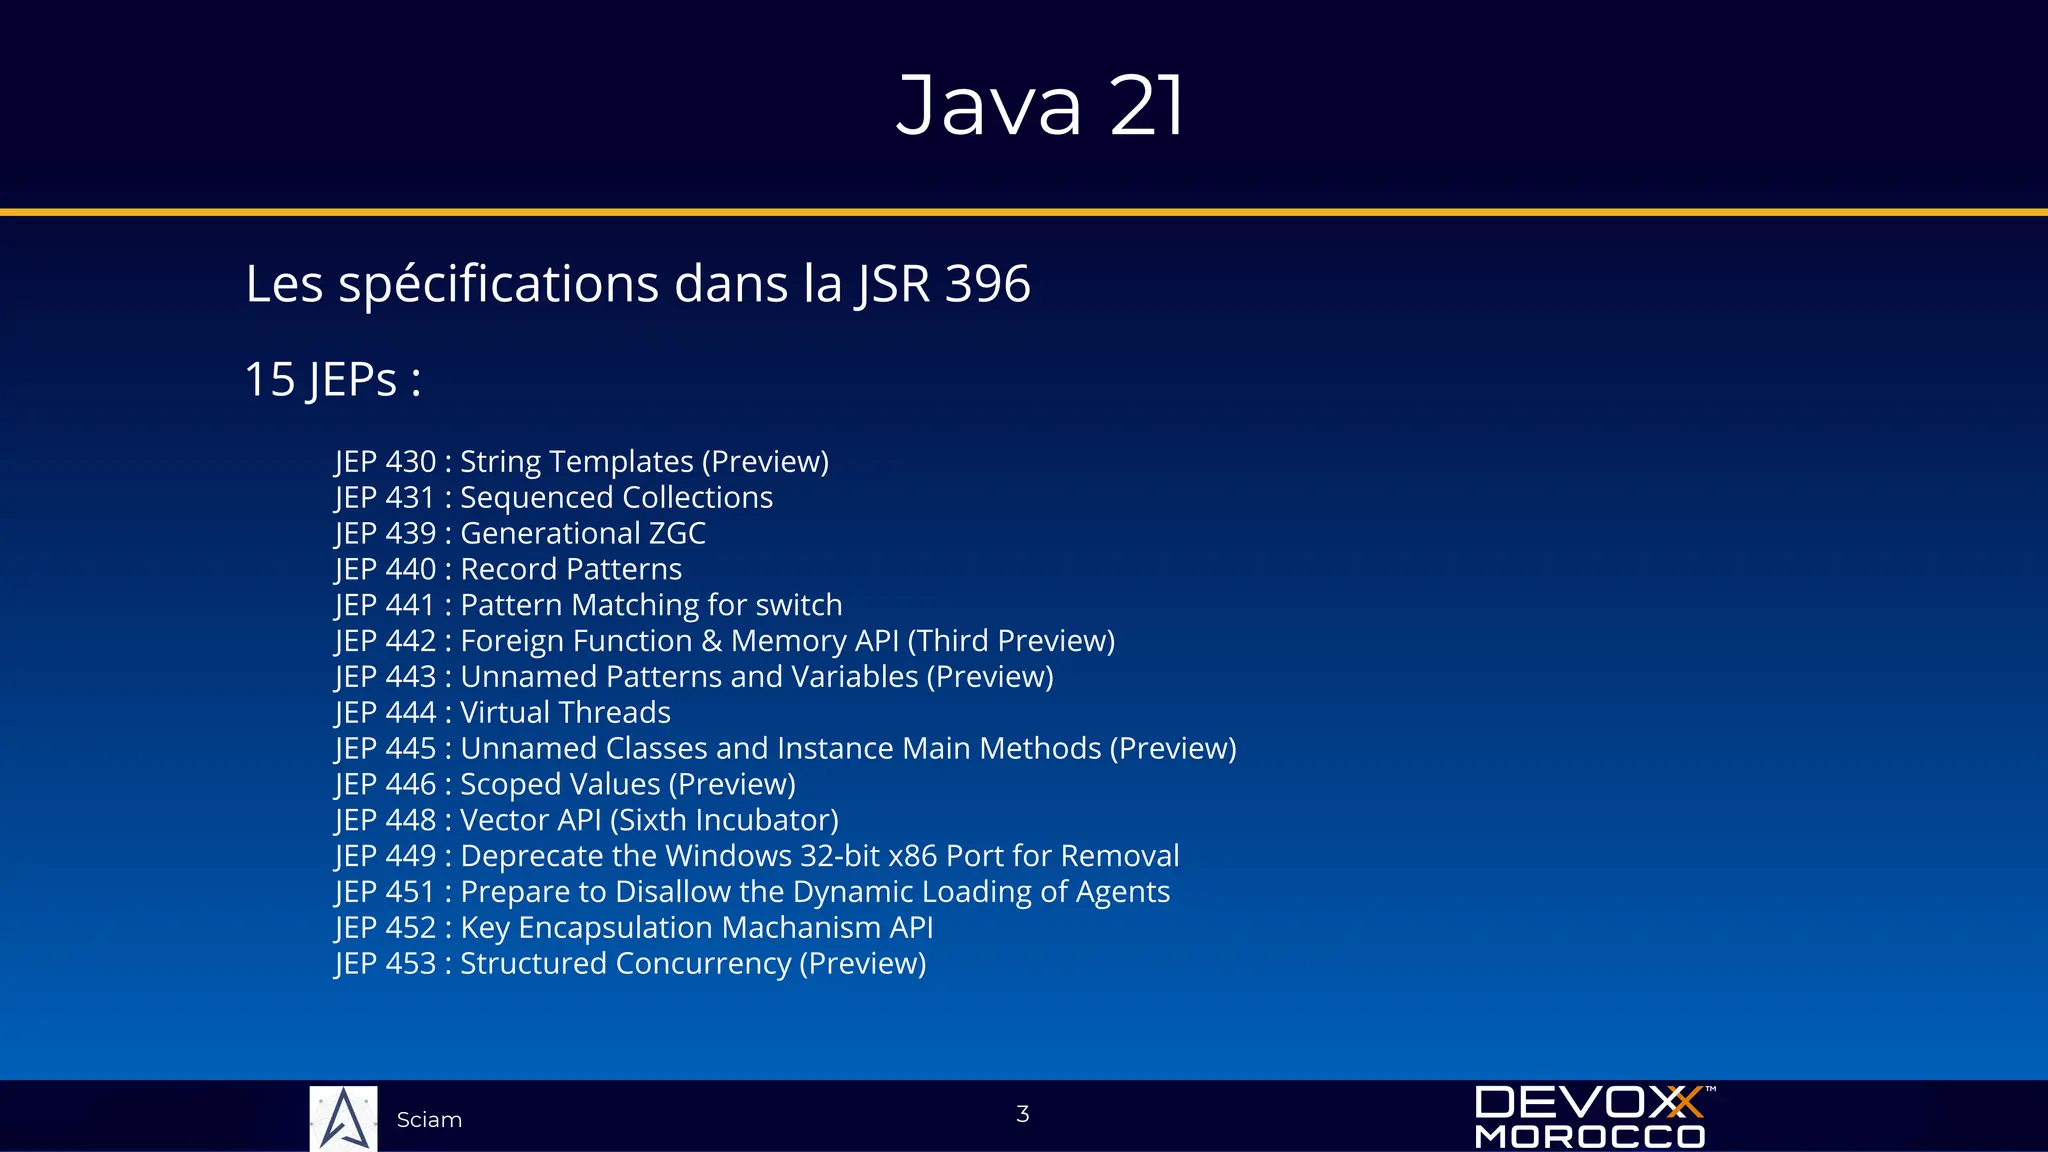Select line "JEP 431 : Sequenced Collections"
This screenshot has width=2048, height=1152.
tap(554, 498)
